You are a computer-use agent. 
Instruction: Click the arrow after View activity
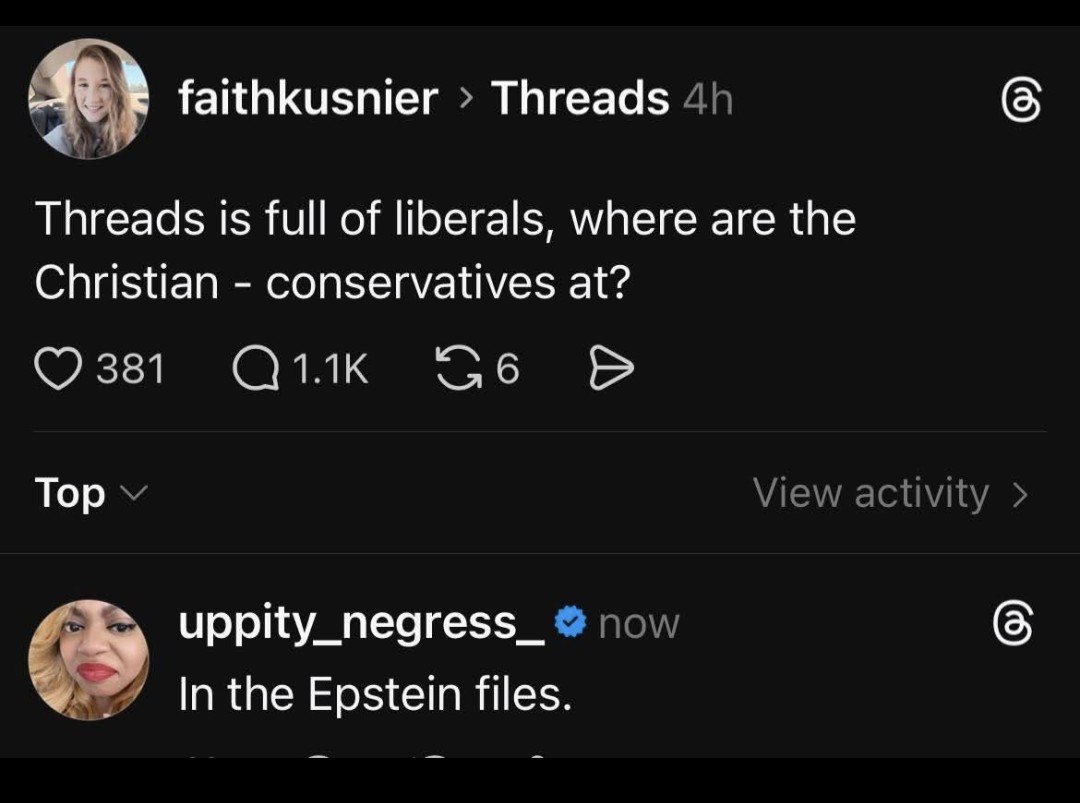(x=1019, y=494)
